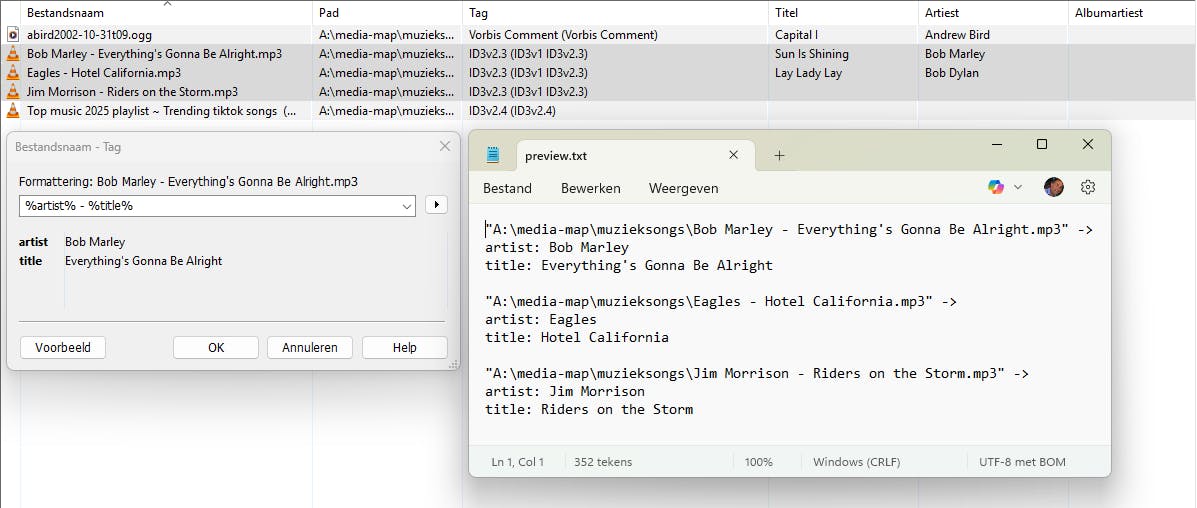Image resolution: width=1197 pixels, height=508 pixels.
Task: Click the VLC icon beside Eagles file
Action: [13, 73]
